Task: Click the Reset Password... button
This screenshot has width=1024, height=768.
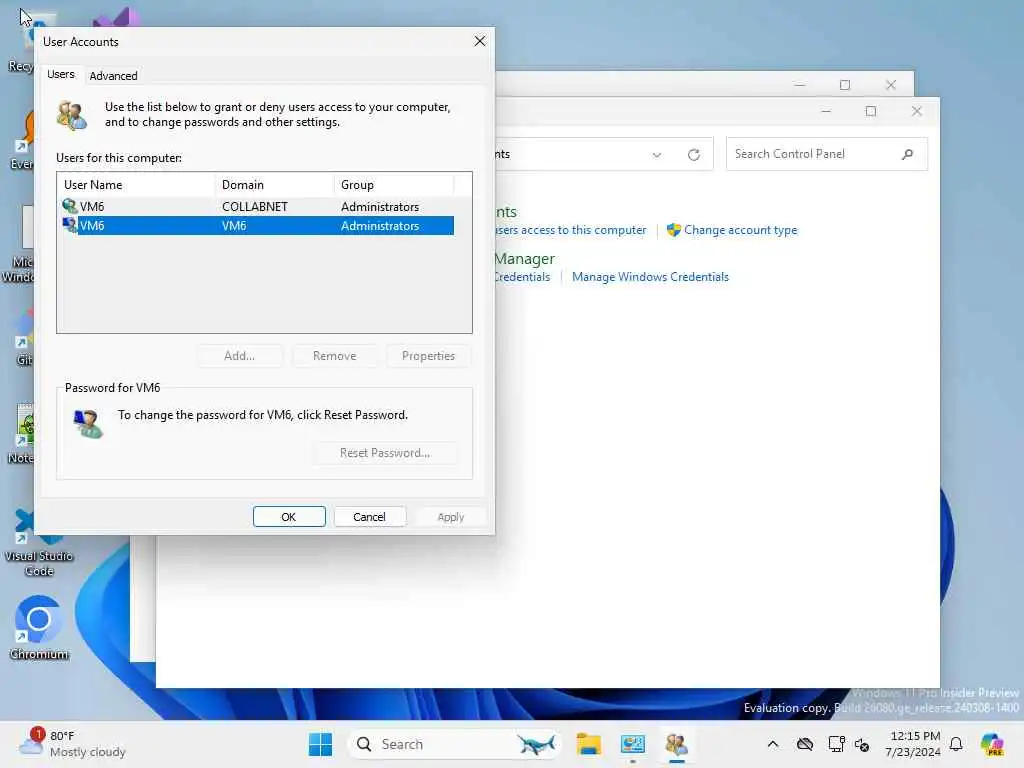Action: 385,453
